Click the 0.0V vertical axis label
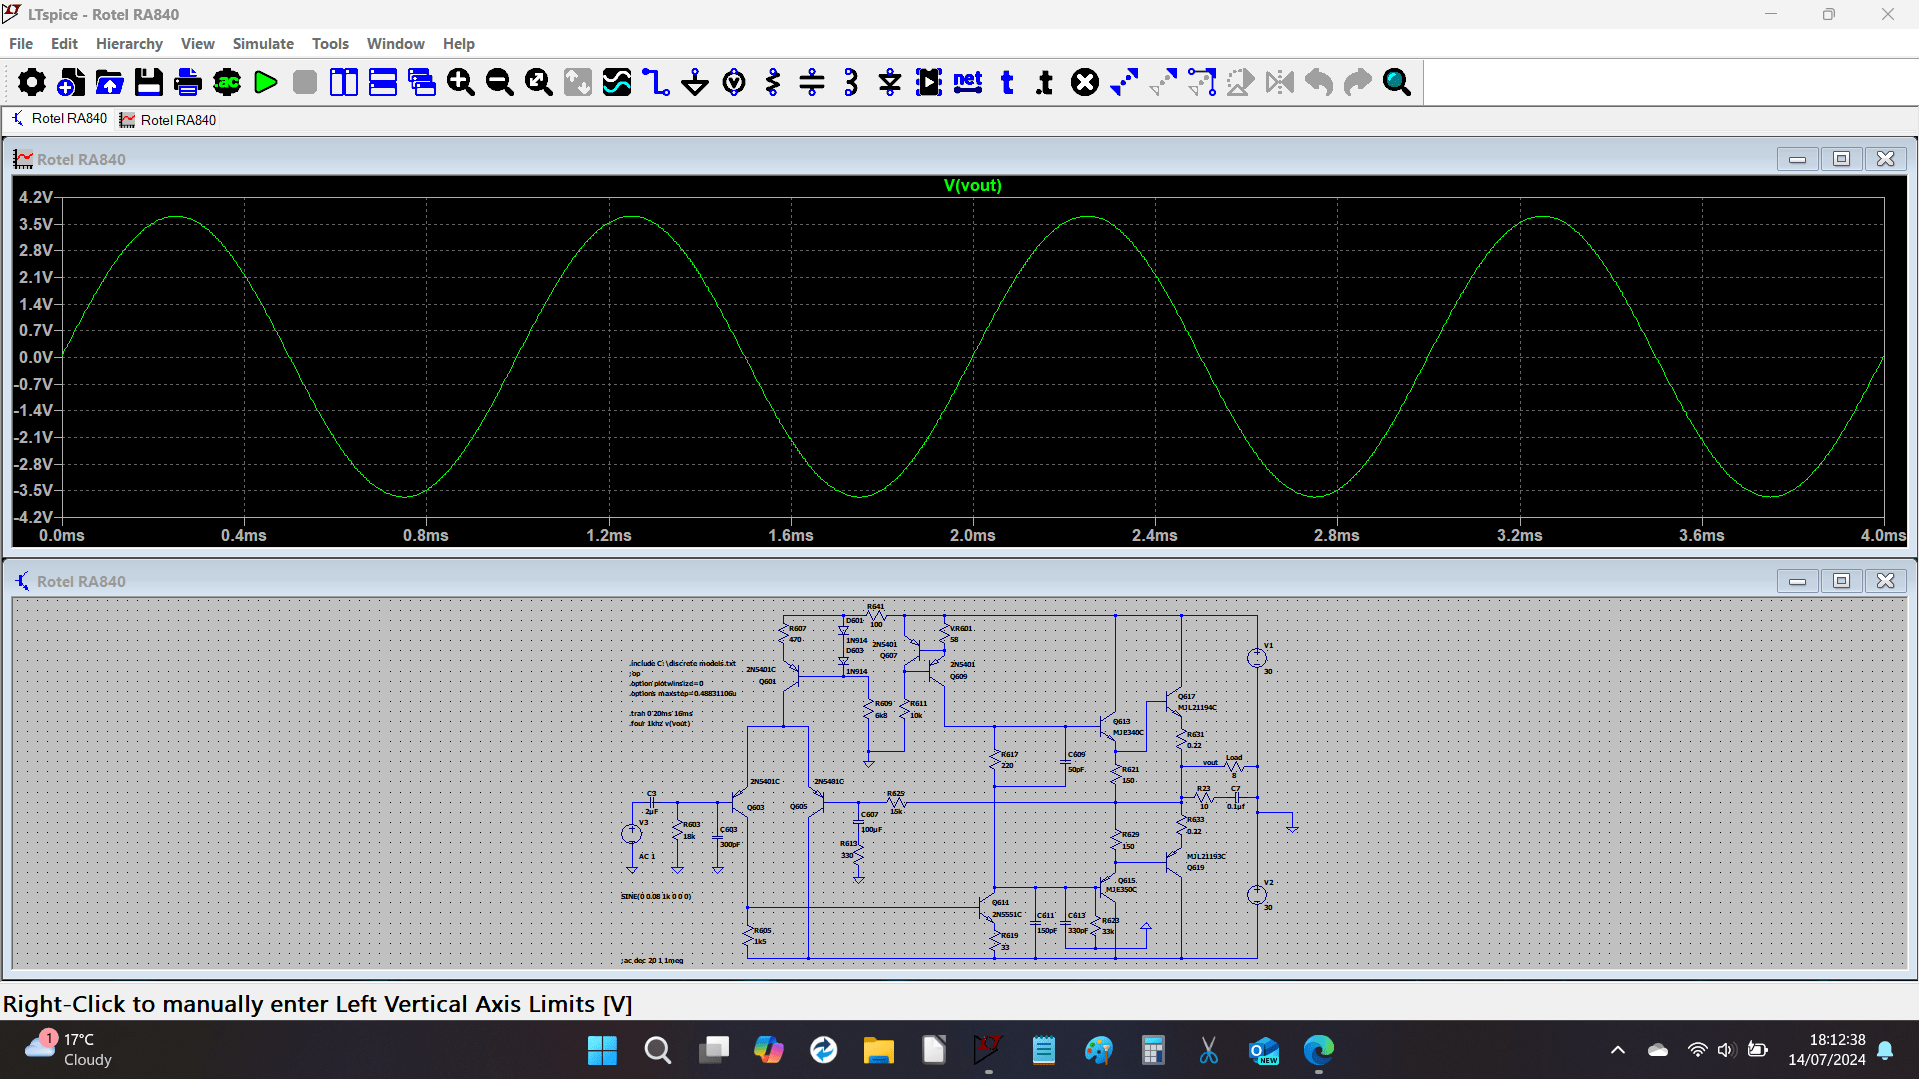1919x1079 pixels. click(x=35, y=358)
